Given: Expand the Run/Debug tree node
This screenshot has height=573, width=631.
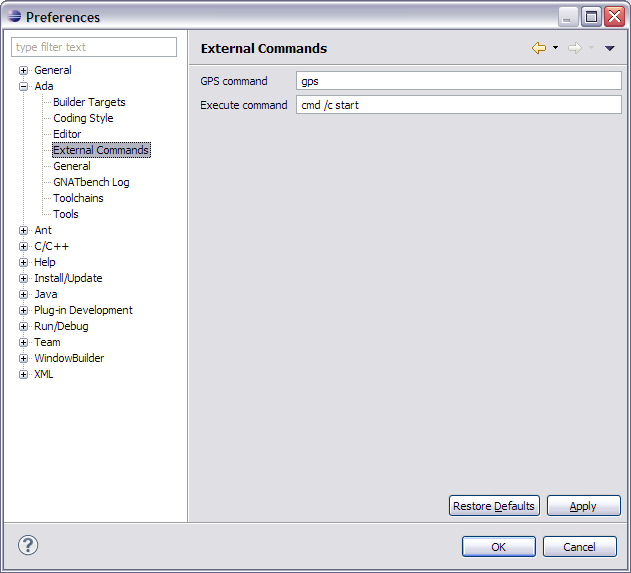Looking at the screenshot, I should (x=23, y=326).
